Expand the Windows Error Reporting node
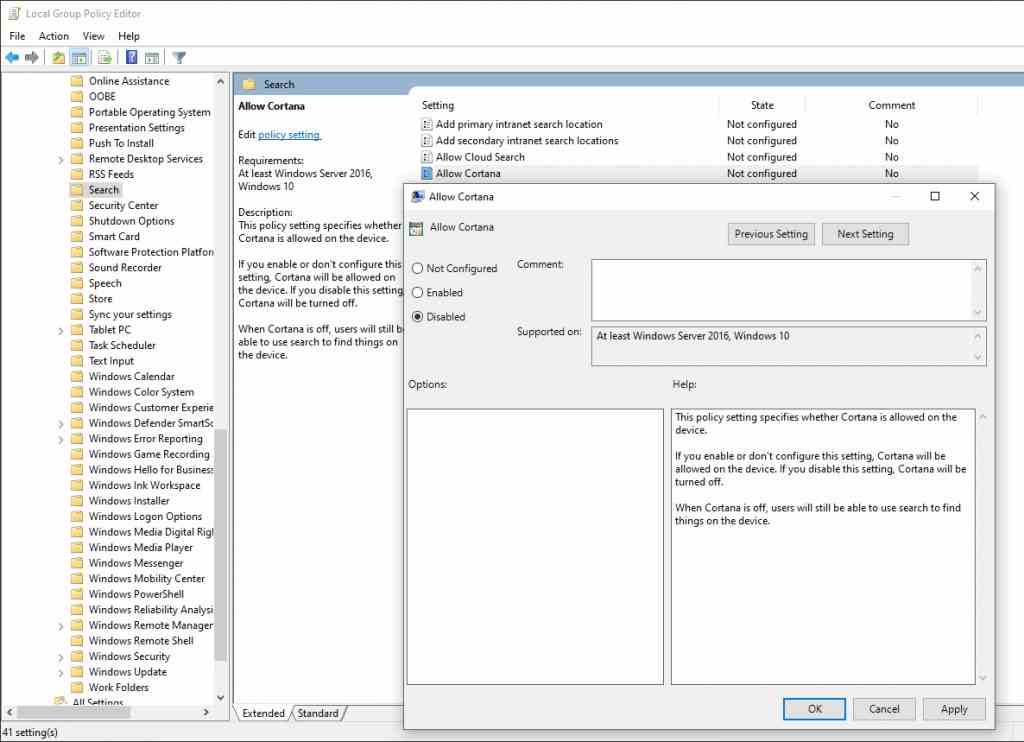Screen dimensions: 1024x742 [61, 440]
